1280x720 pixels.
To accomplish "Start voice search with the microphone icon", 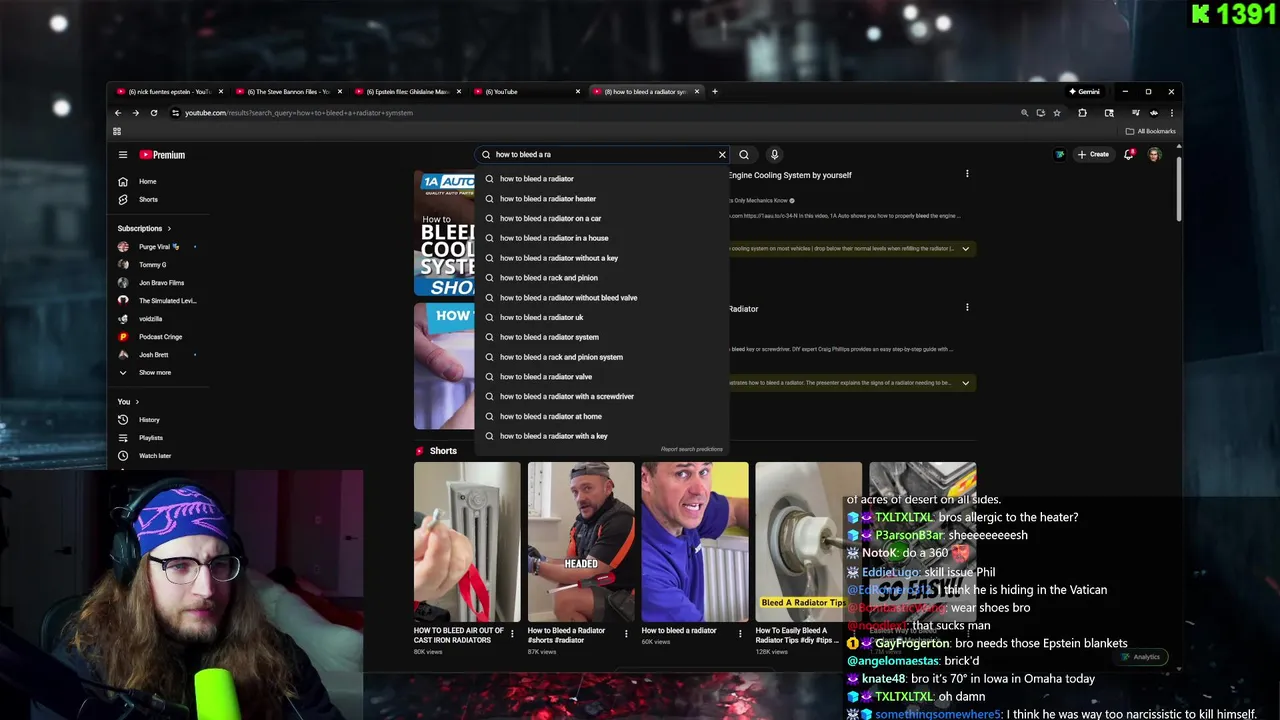I will click(774, 155).
